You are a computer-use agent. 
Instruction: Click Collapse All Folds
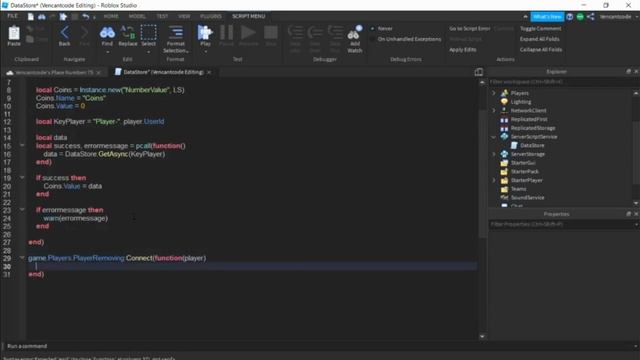541,50
